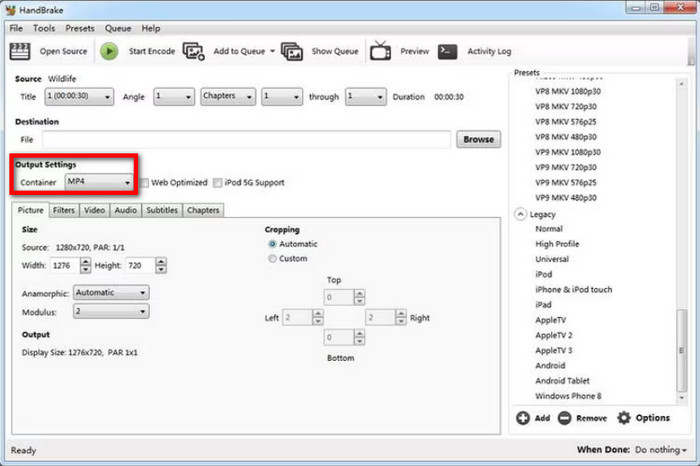Click the Activity Log label
Screen dimensions: 700x466
[489, 51]
